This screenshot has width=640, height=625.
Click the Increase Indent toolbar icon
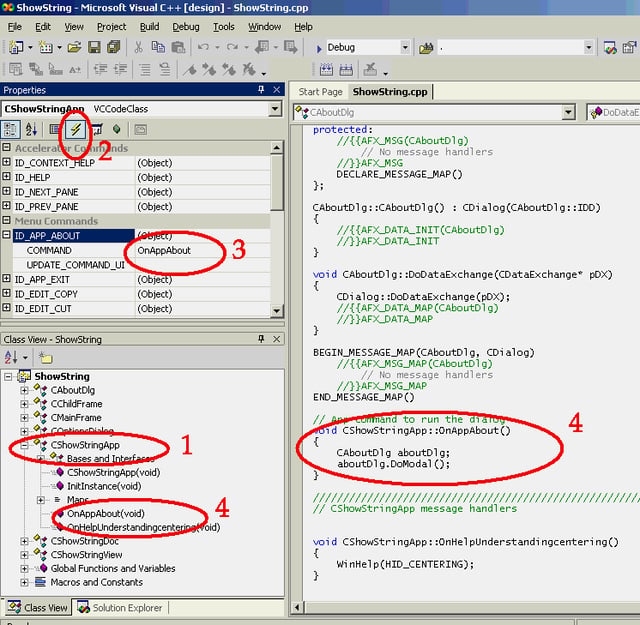120,69
